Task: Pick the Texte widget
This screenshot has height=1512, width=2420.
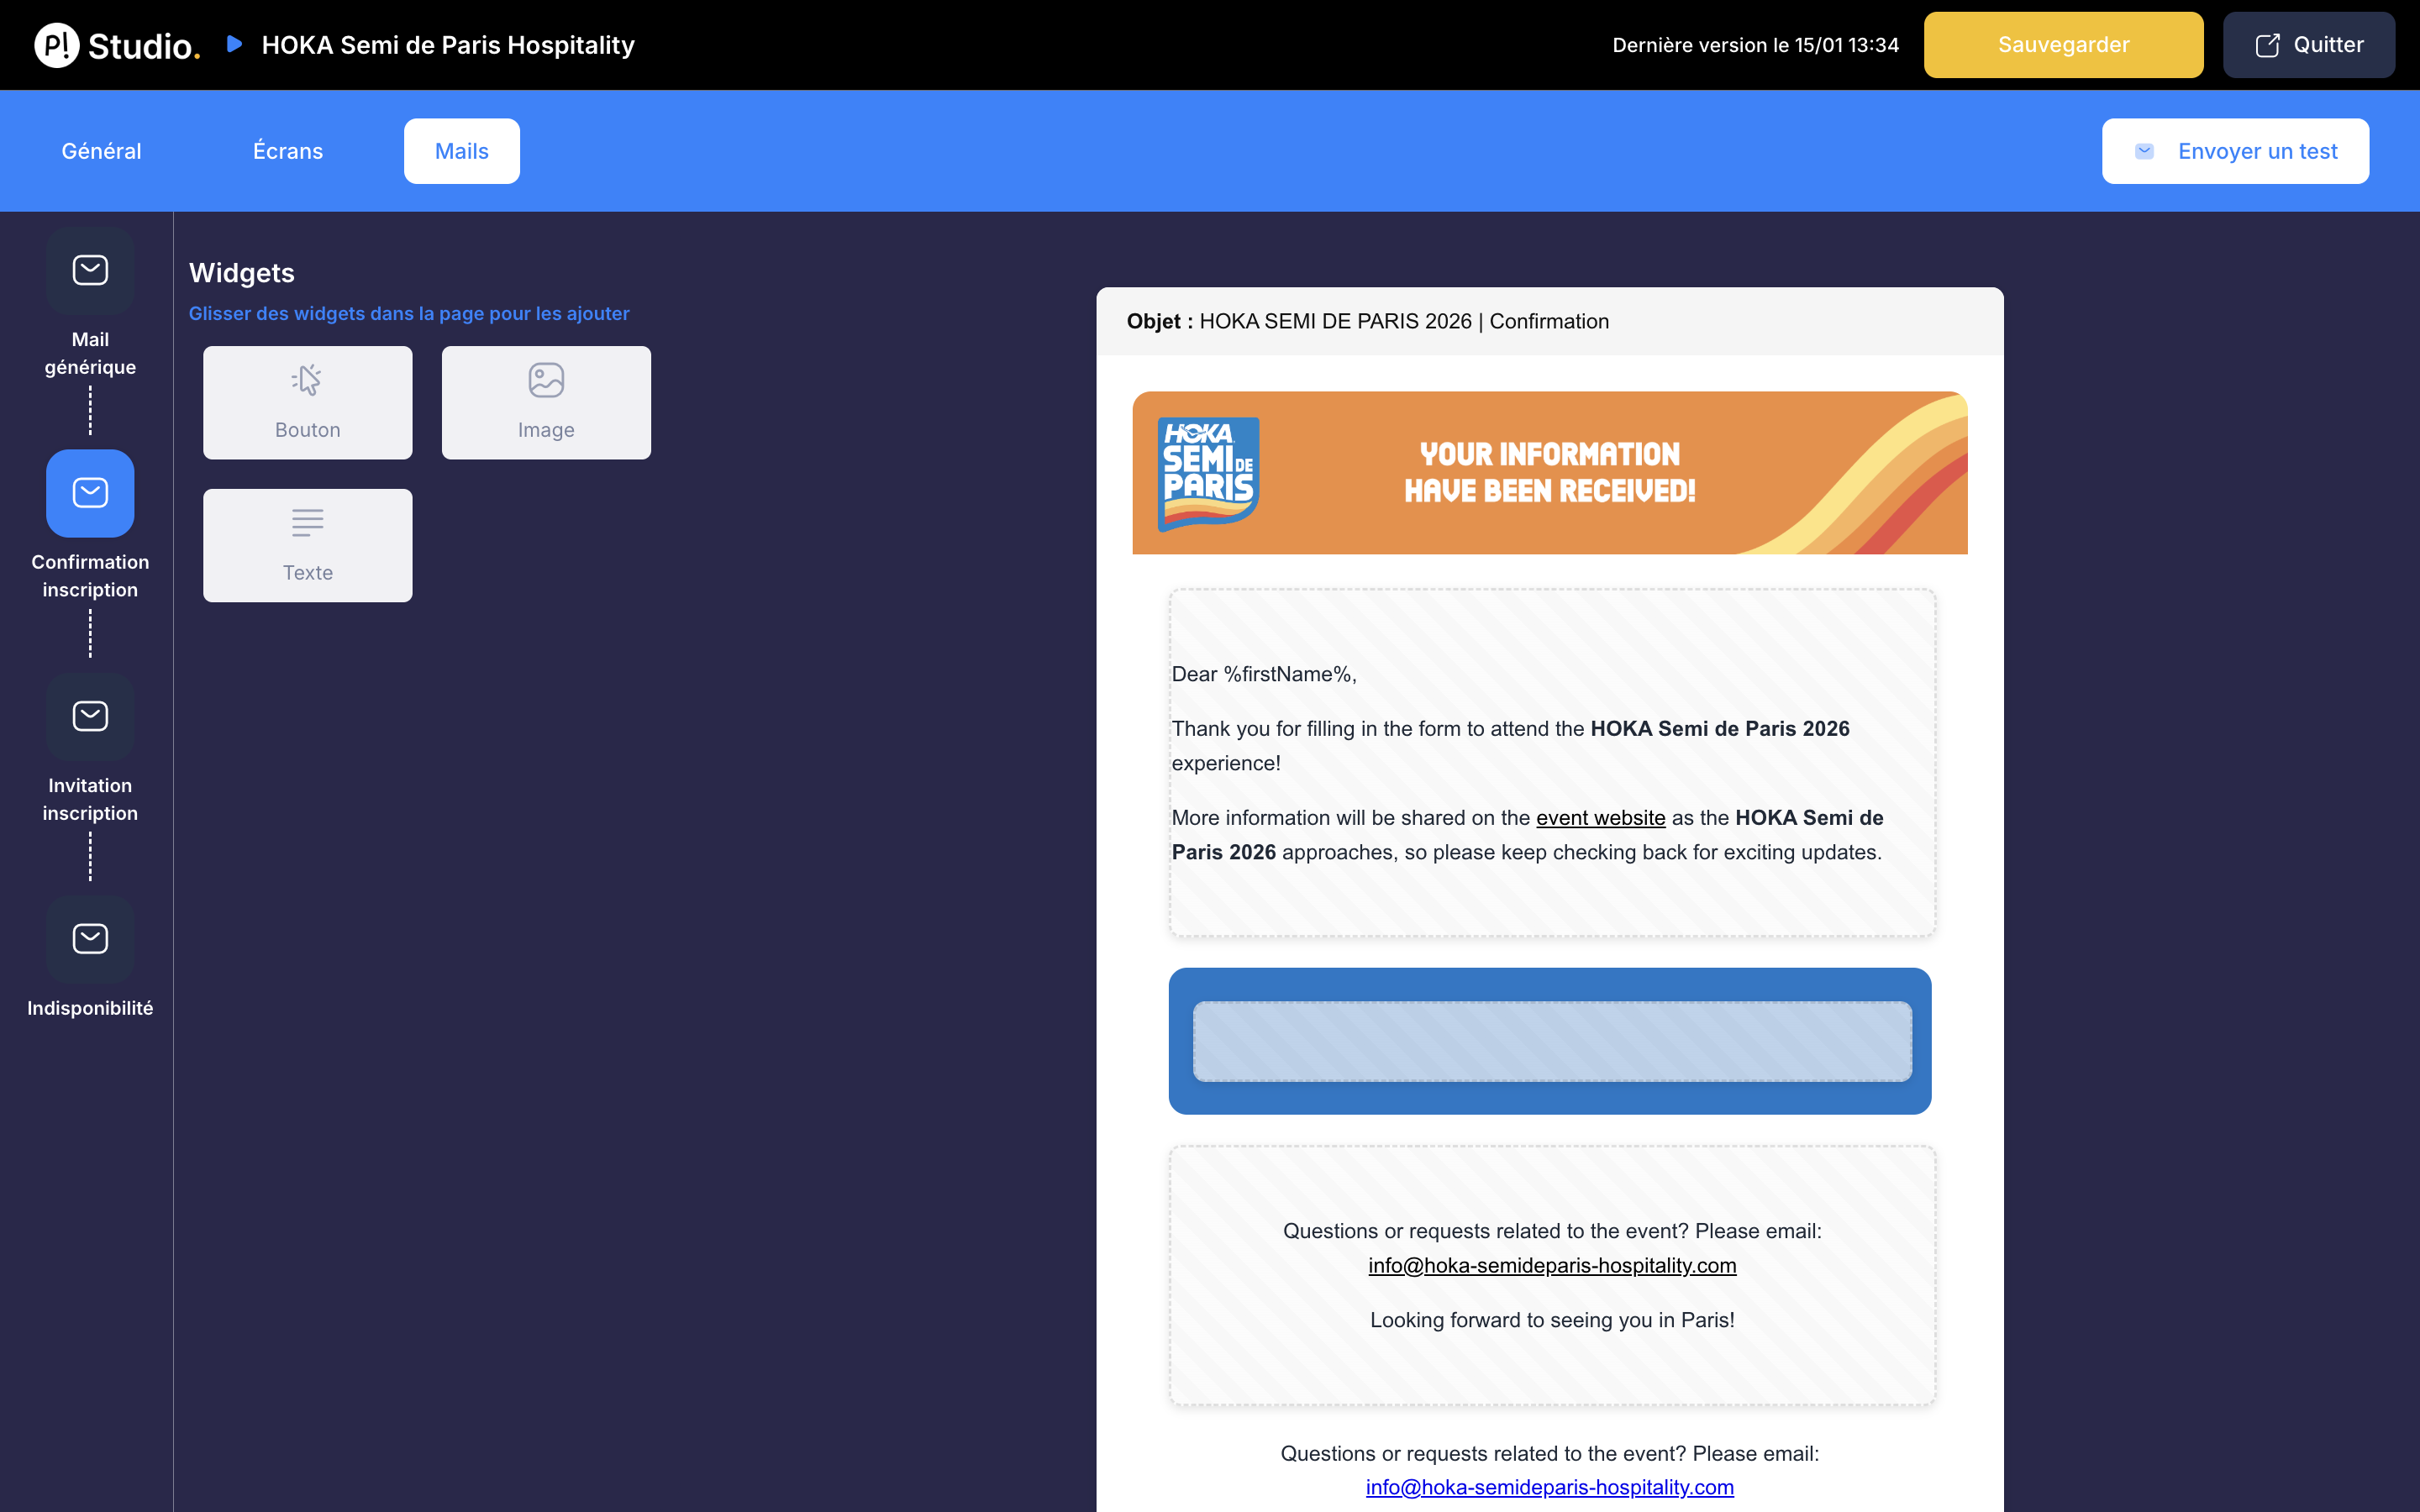Action: tap(307, 545)
